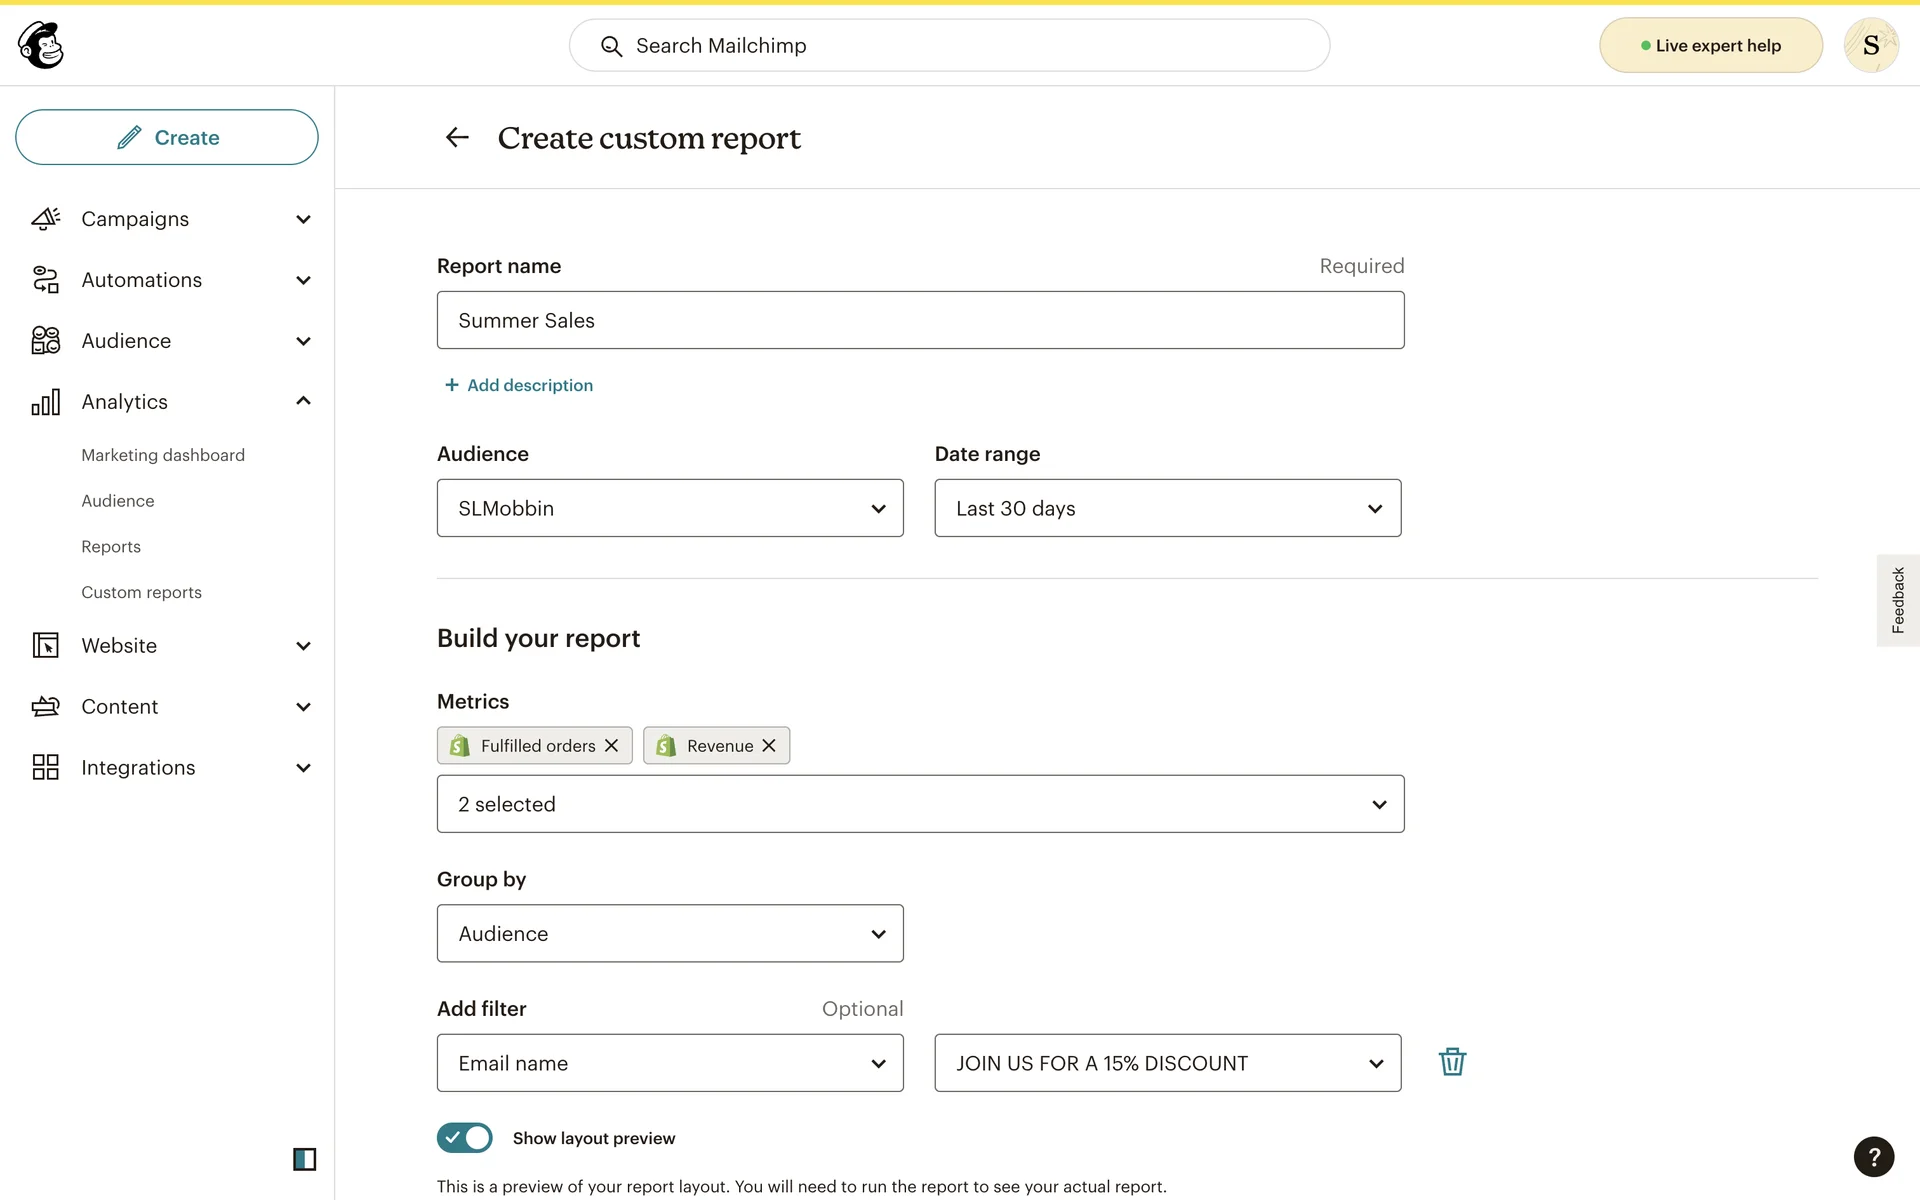Viewport: 1920px width, 1200px height.
Task: Click the Mailchimp Freddie logo
Action: pyautogui.click(x=41, y=45)
